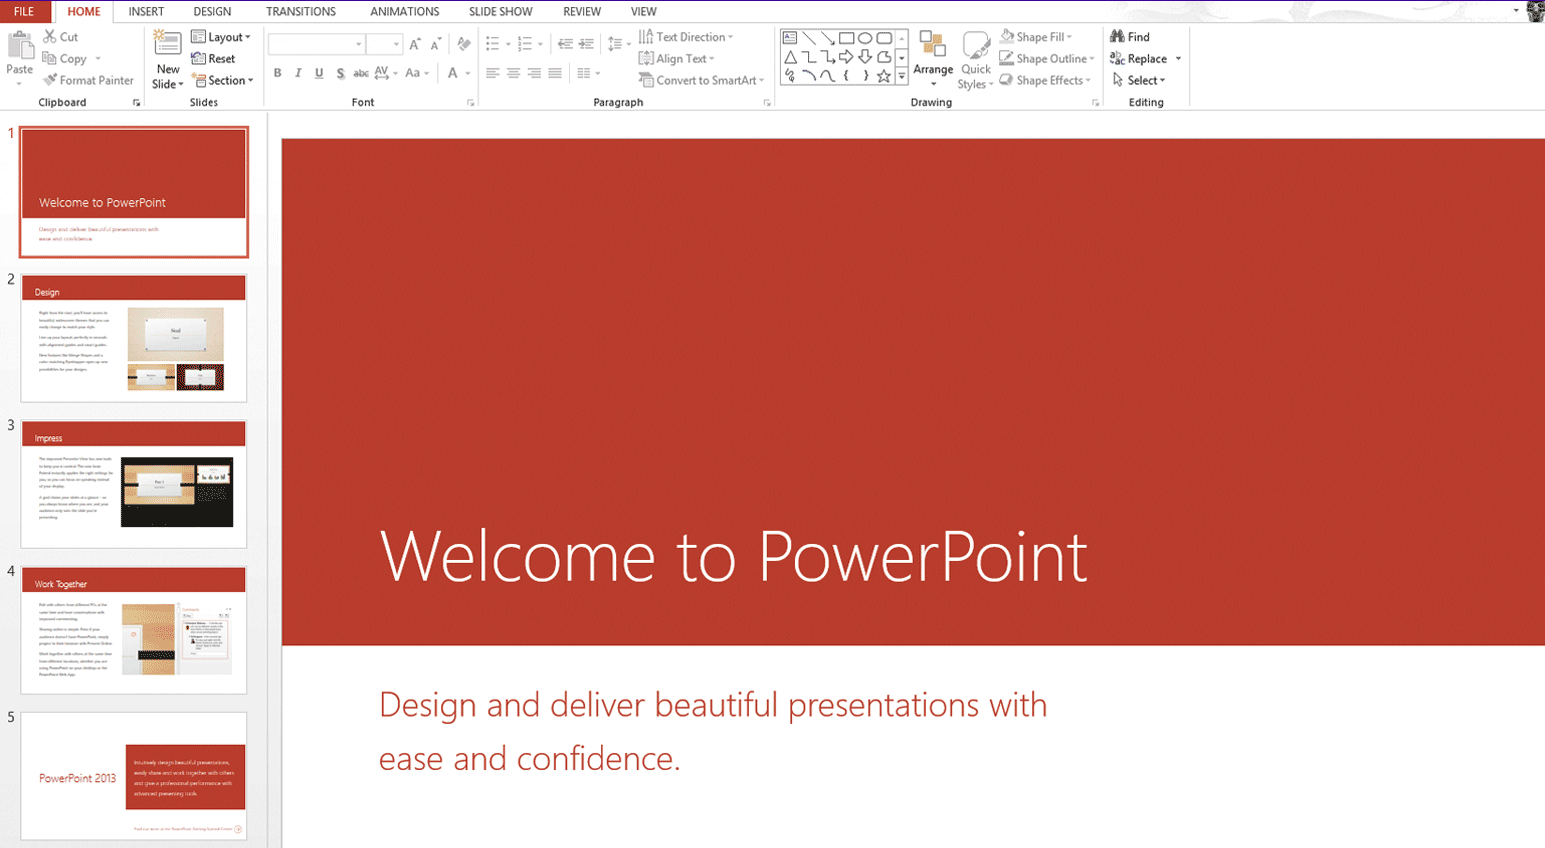
Task: Click the Bold formatting button
Action: point(277,73)
